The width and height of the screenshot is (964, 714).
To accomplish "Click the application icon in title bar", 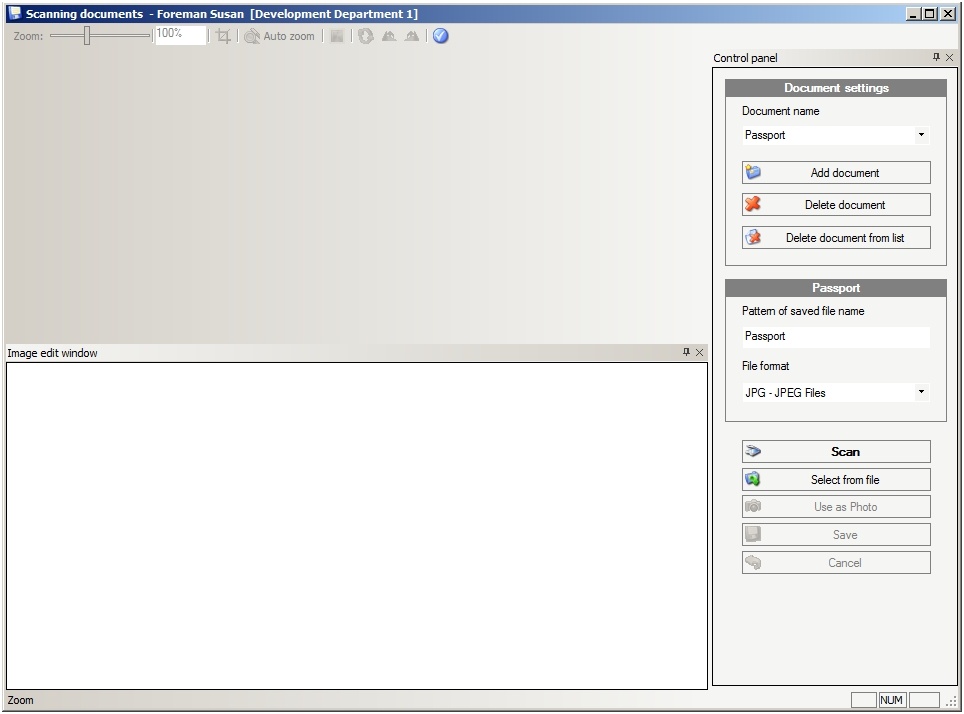I will [15, 14].
